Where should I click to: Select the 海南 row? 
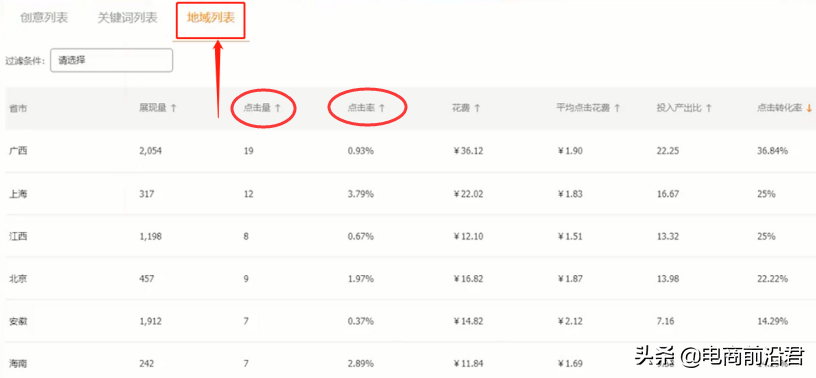coord(408,361)
